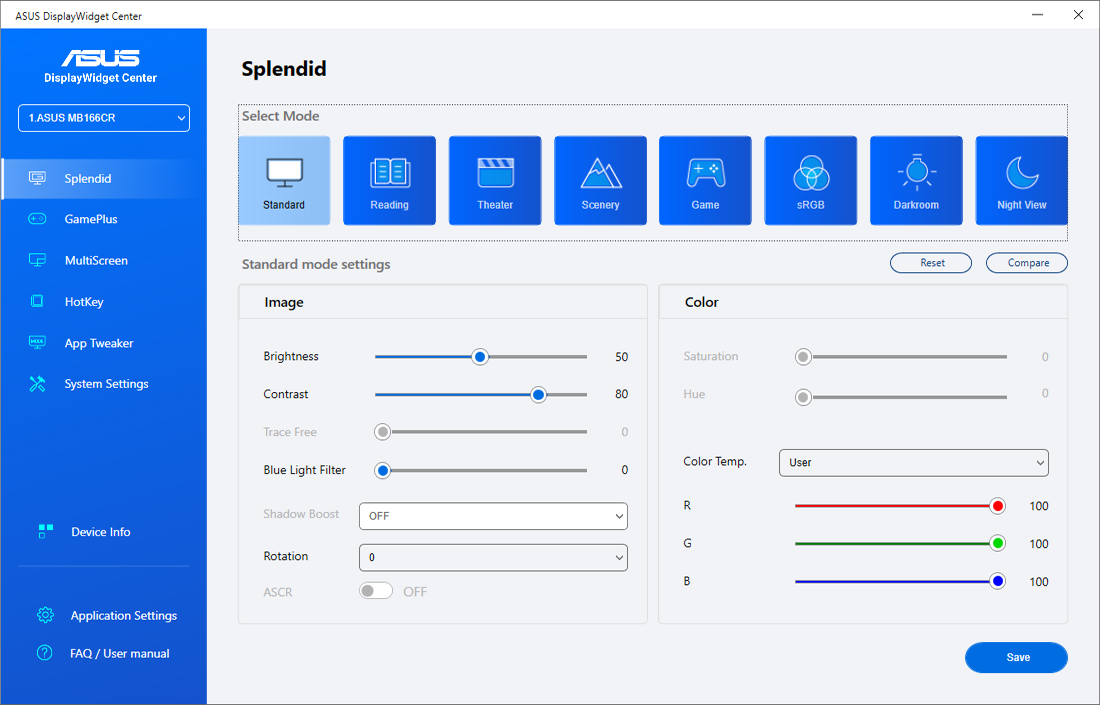Click the Application Settings gear icon
Image resolution: width=1100 pixels, height=705 pixels.
pyautogui.click(x=45, y=615)
